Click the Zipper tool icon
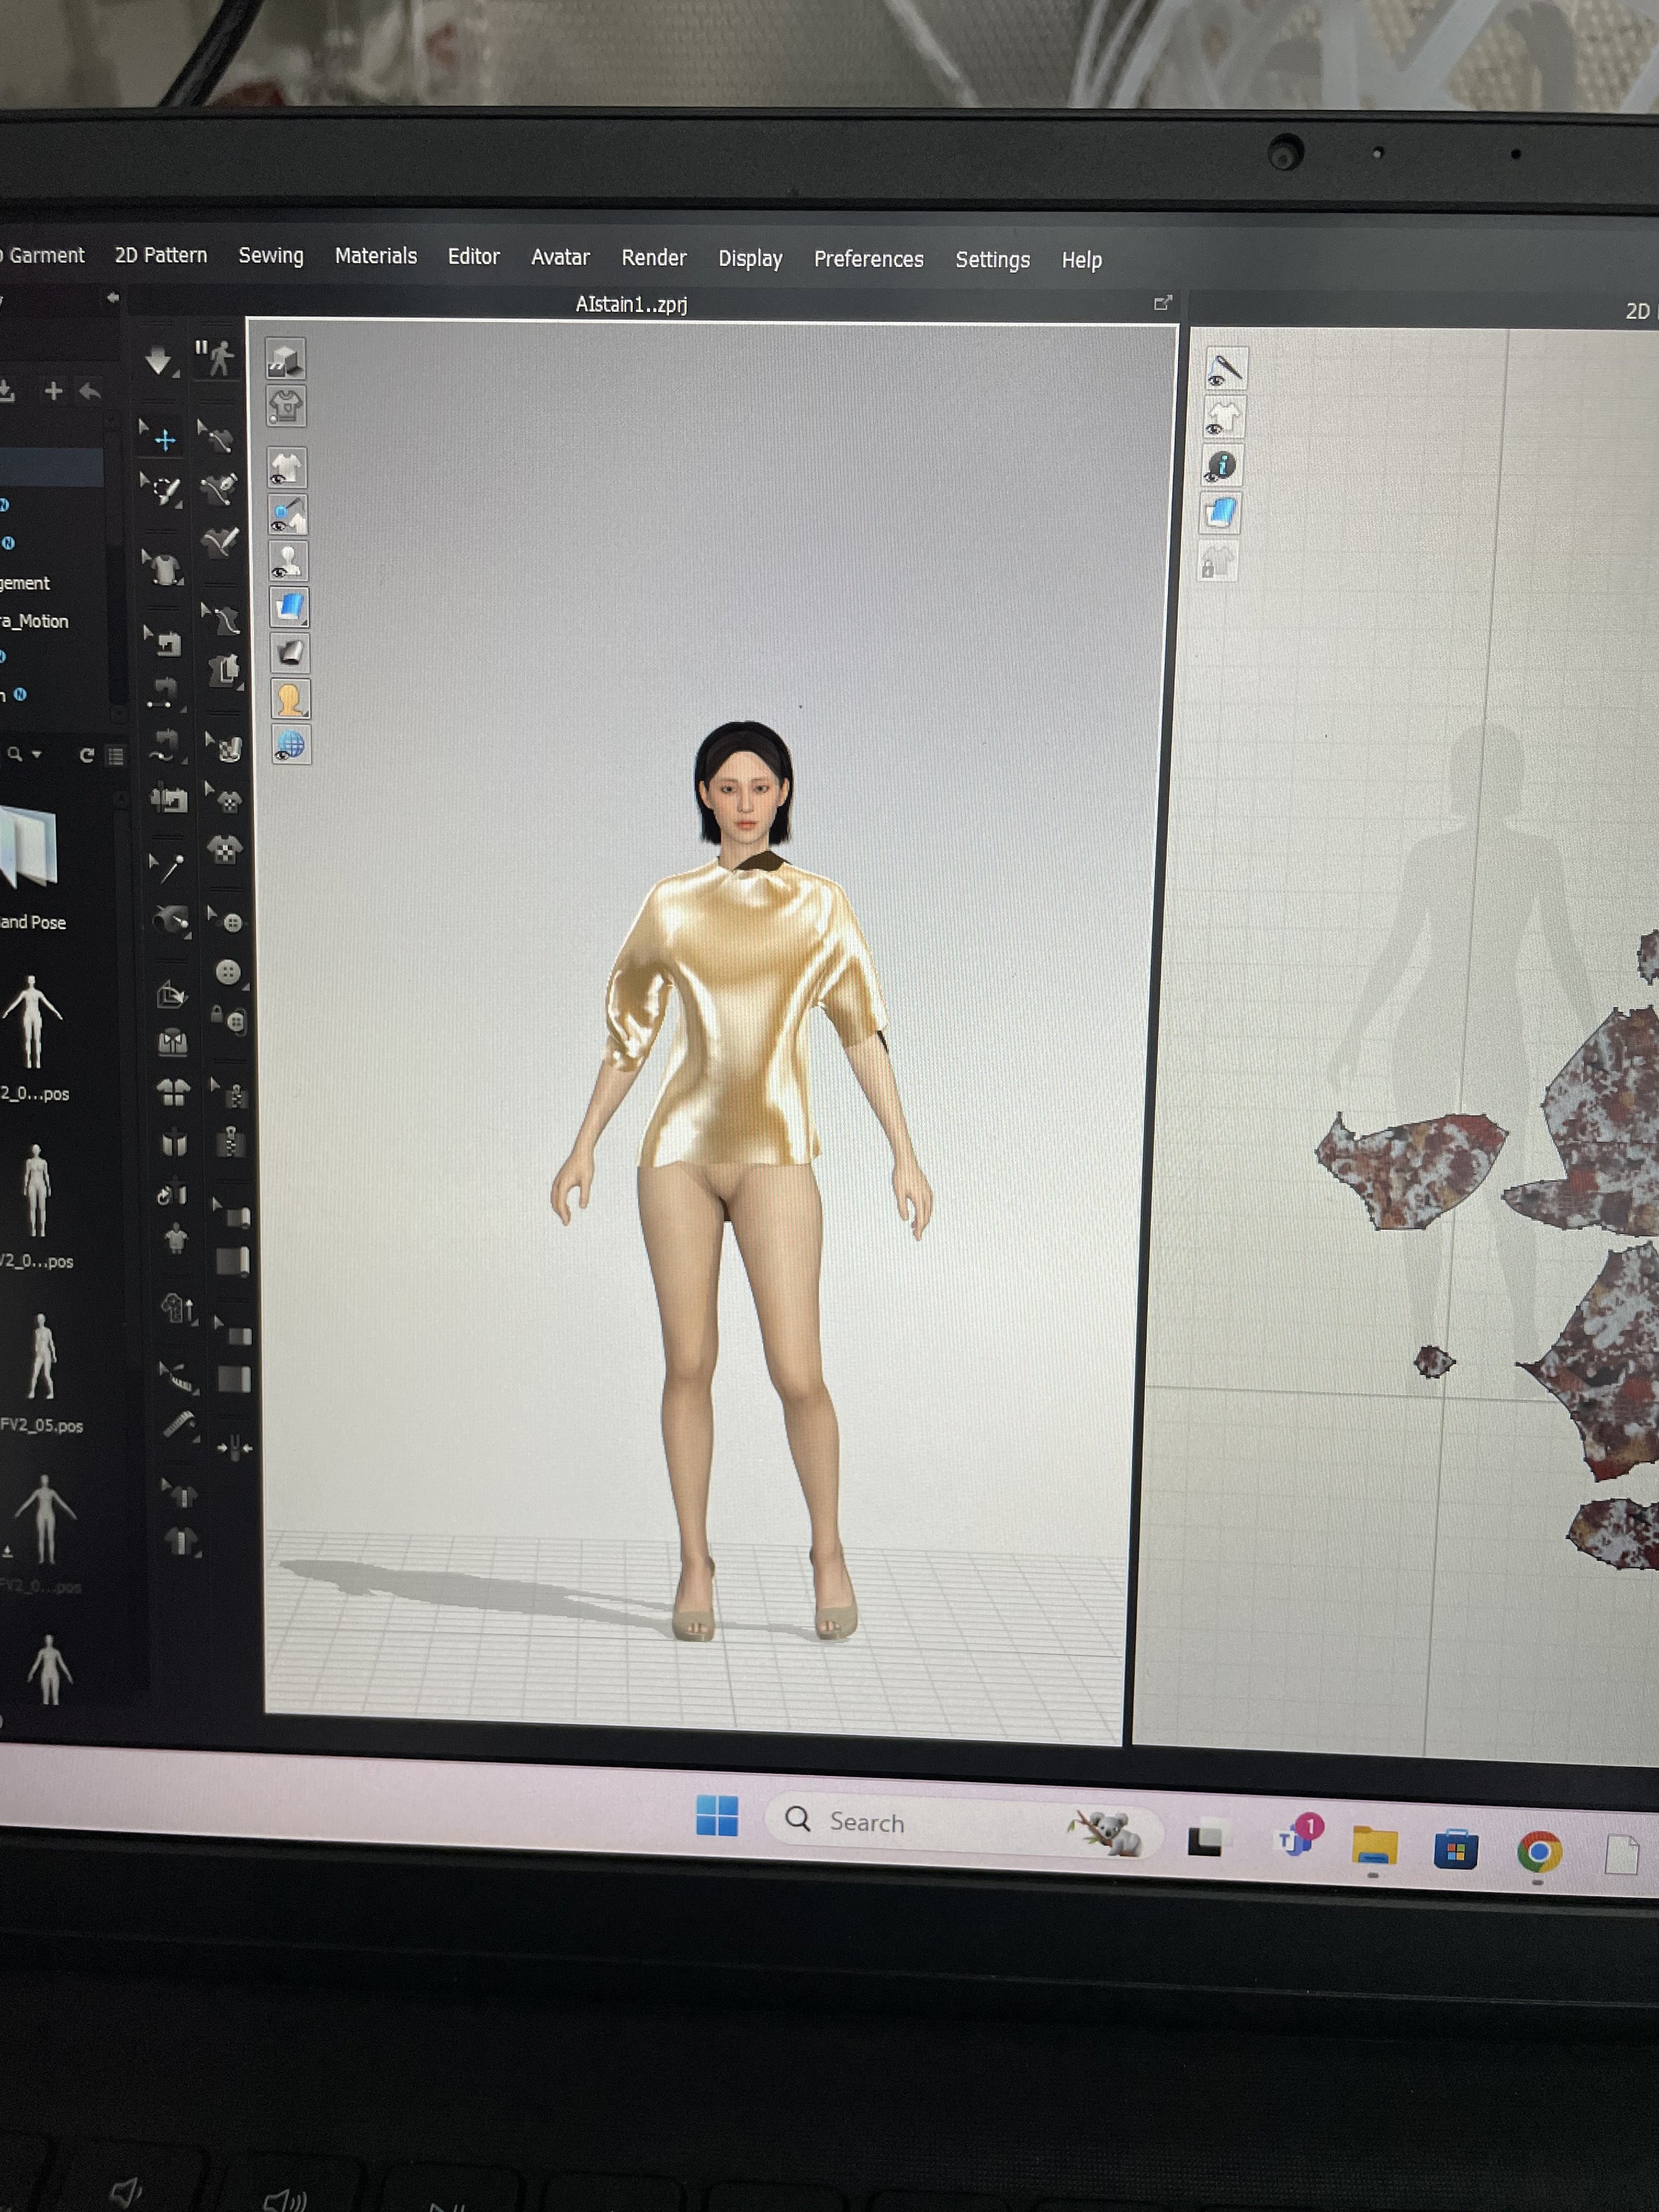The image size is (1659, 2212). [231, 1141]
